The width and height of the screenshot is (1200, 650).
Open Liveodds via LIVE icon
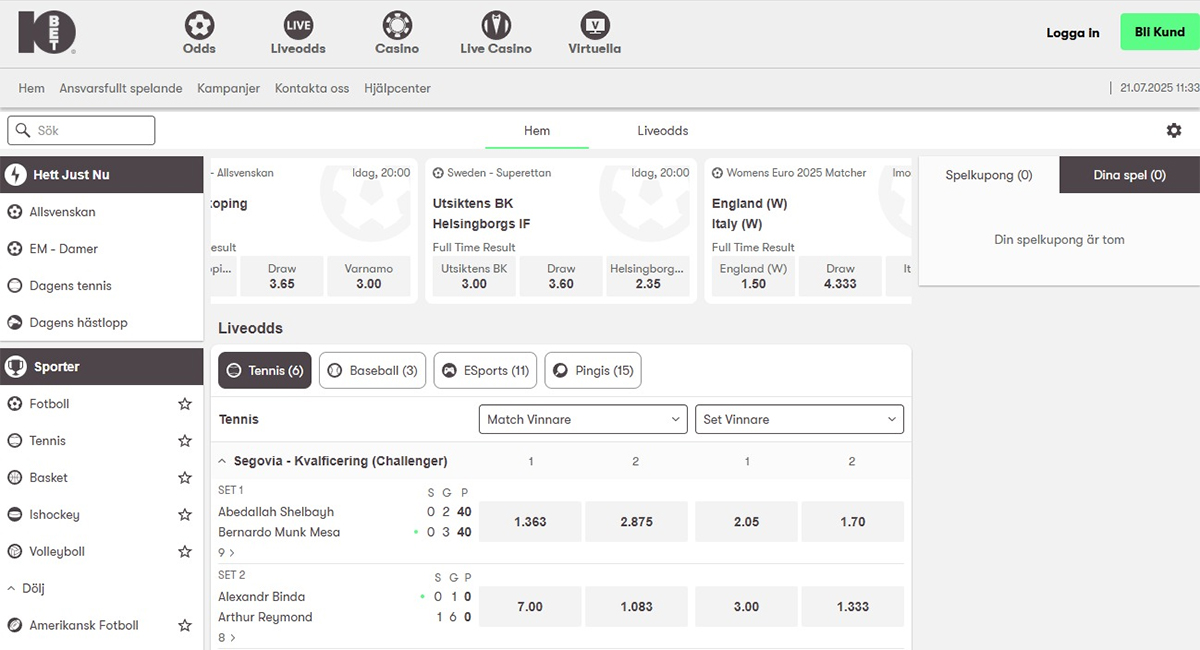298,25
